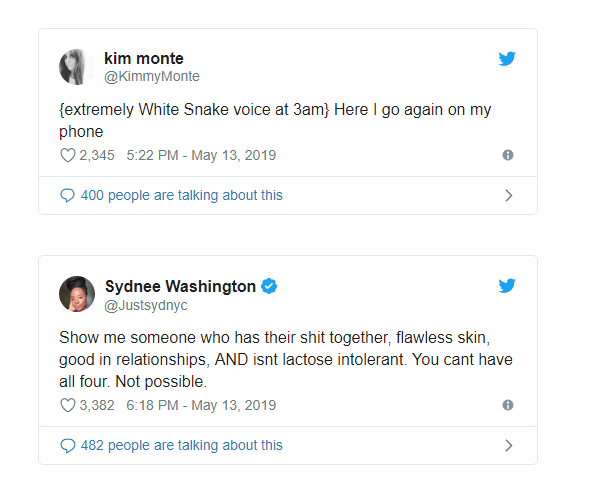Click Sydnee Washington's verified badge
Viewport: 606px width, 478px height.
pyautogui.click(x=269, y=286)
